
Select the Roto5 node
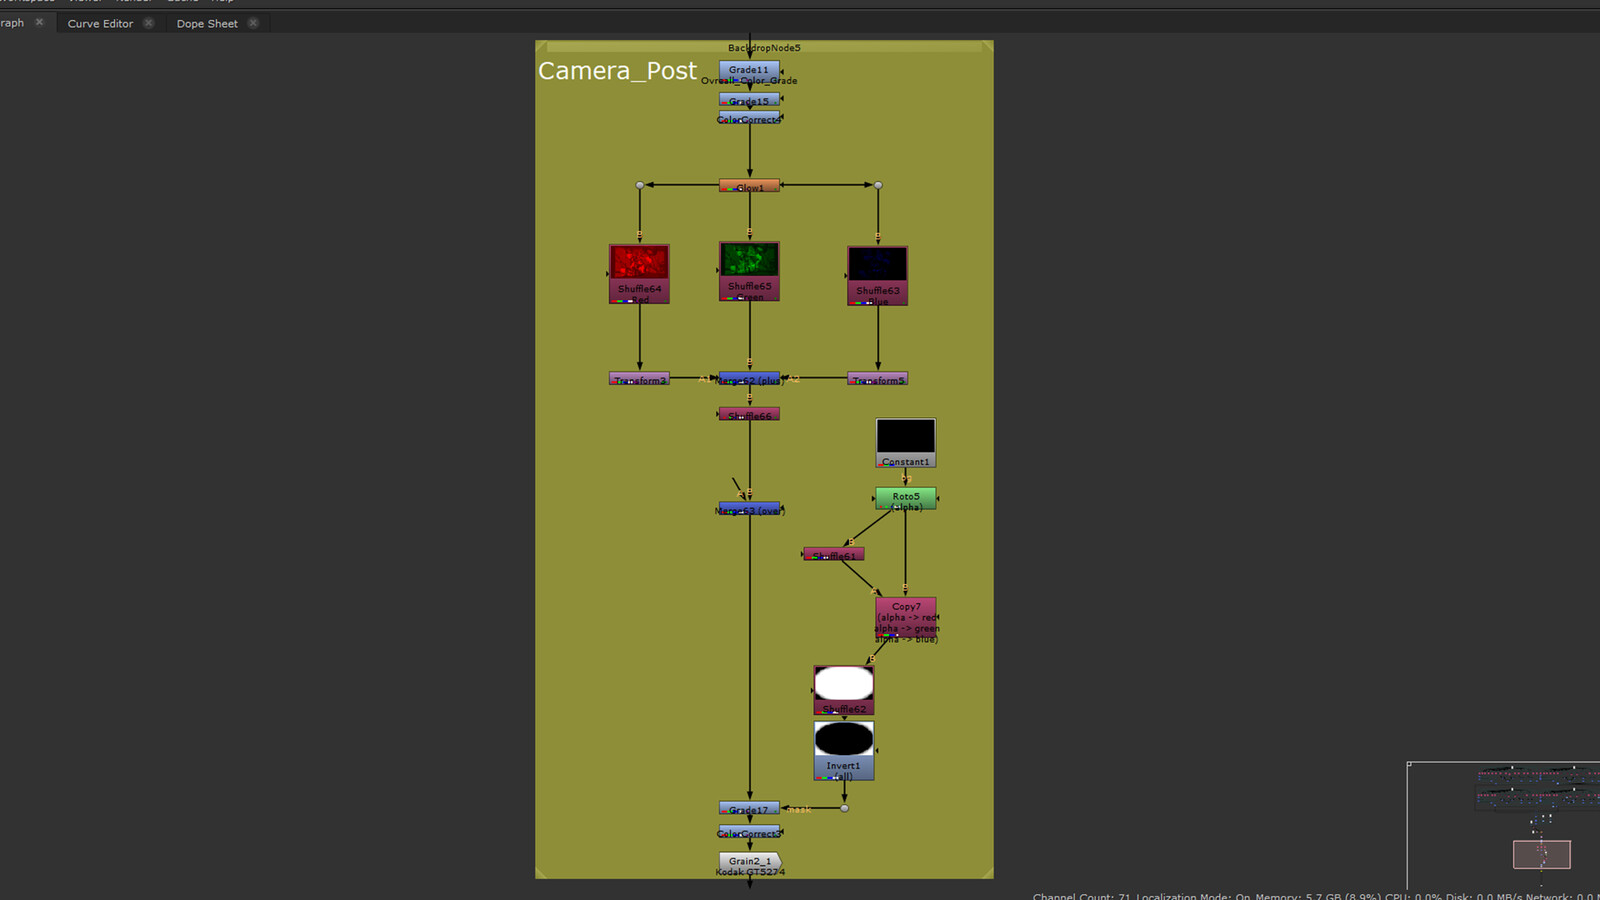coord(906,499)
